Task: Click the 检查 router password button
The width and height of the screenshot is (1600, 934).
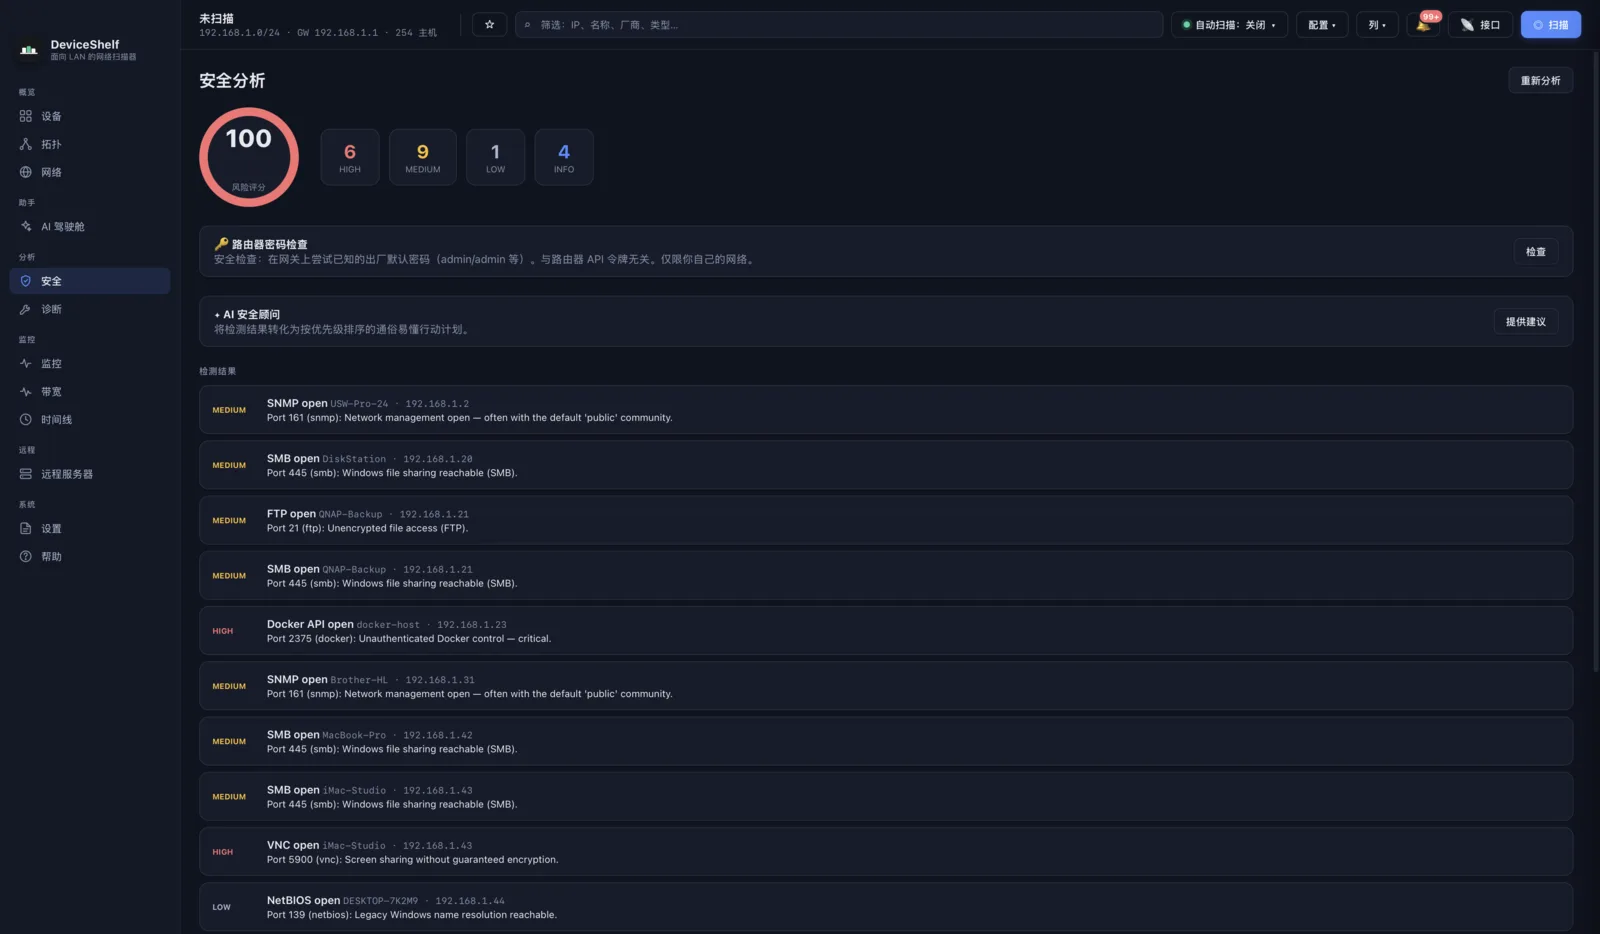Action: (x=1536, y=252)
